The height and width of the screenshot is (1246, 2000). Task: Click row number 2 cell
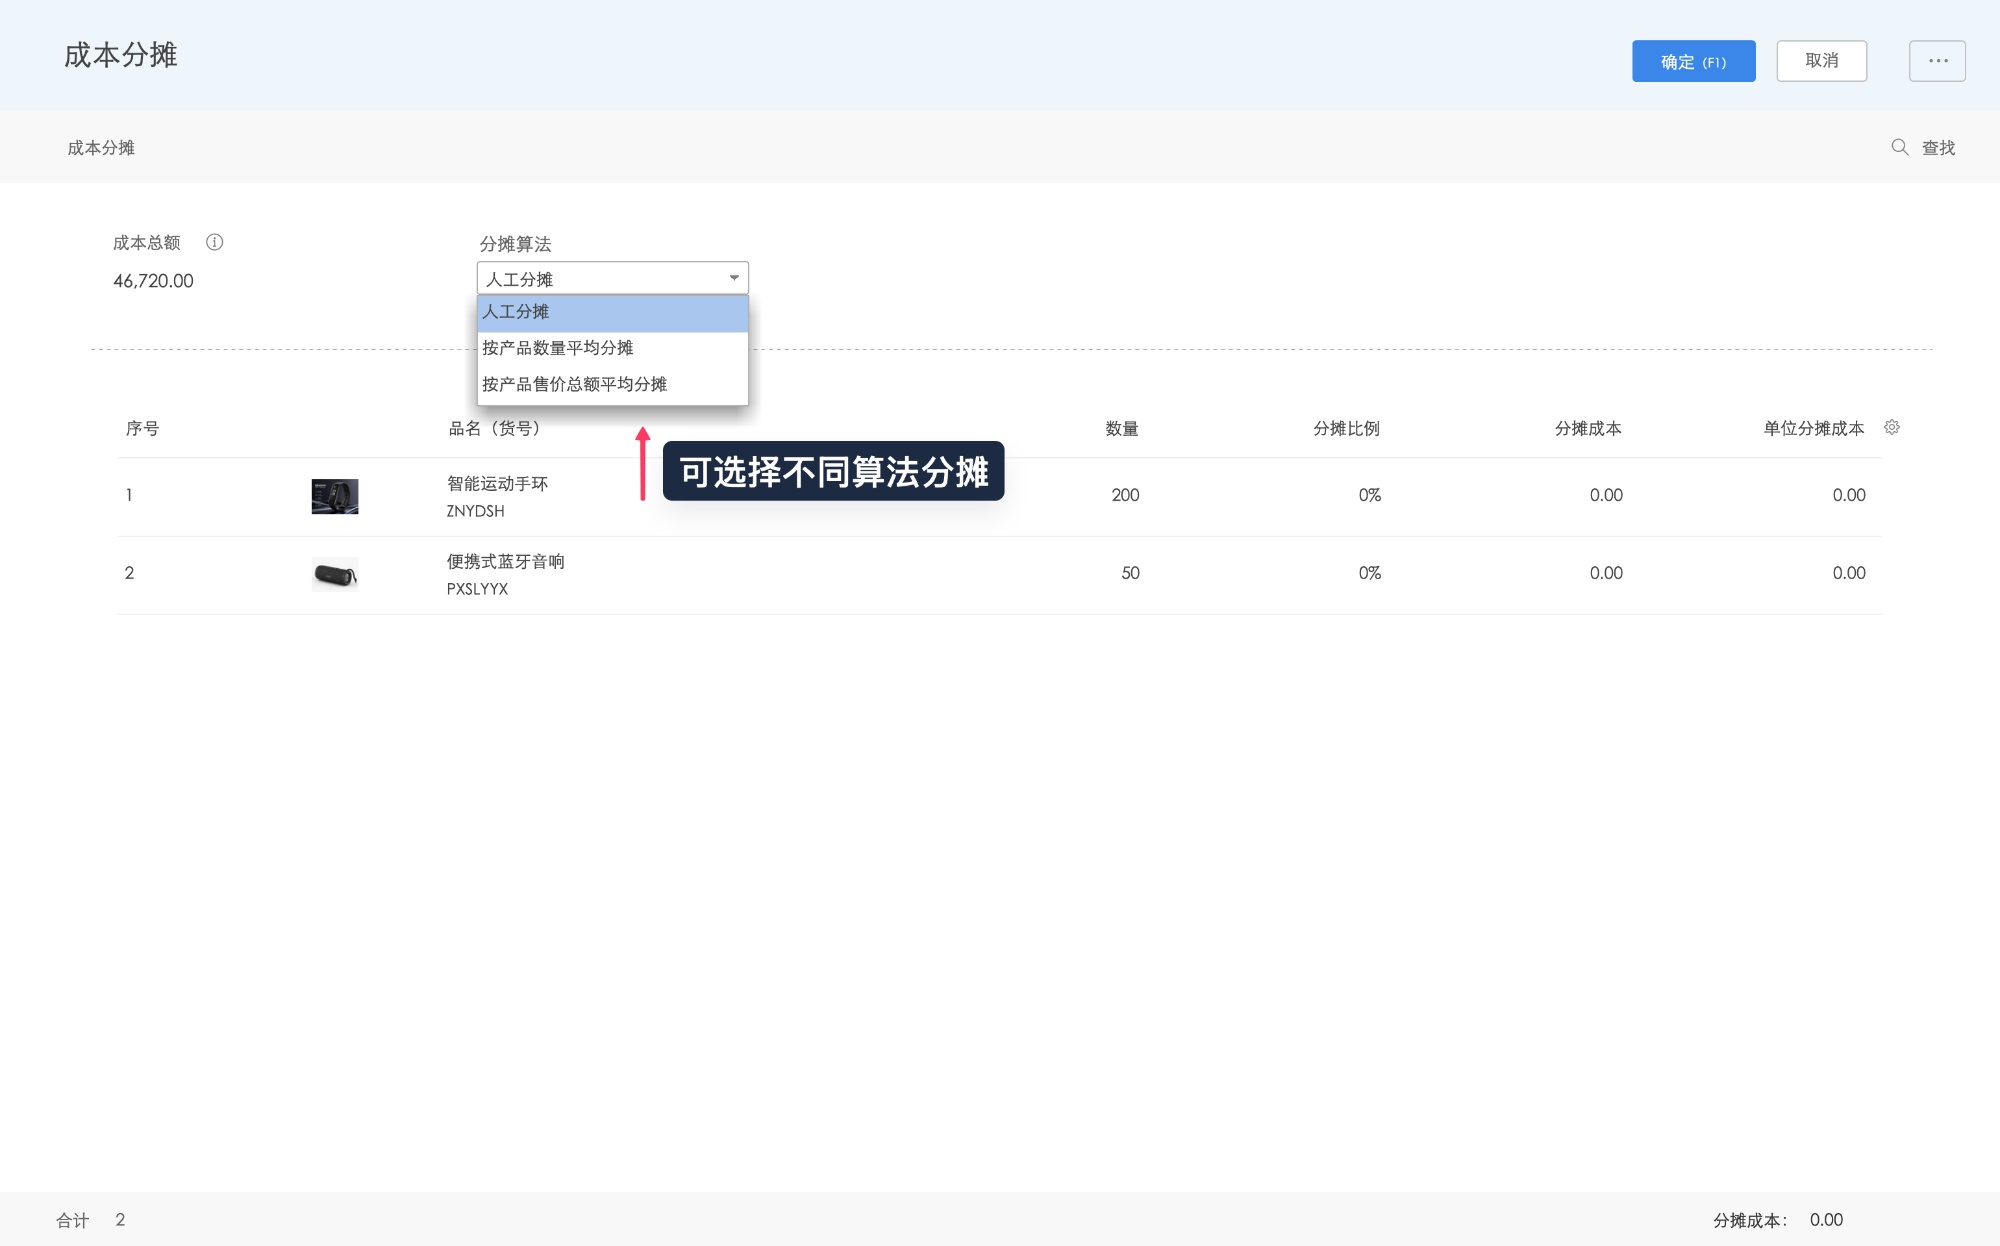pyautogui.click(x=129, y=573)
